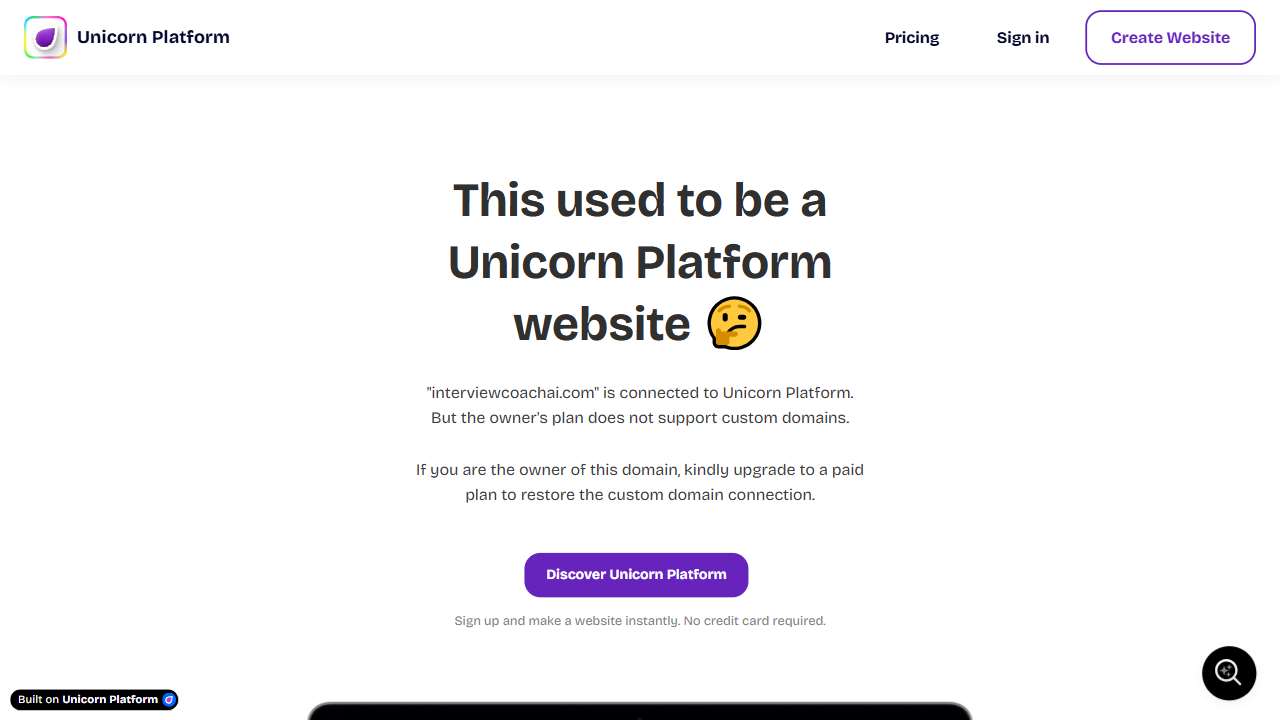Open the Pricing menu item
1280x720 pixels.
click(x=911, y=38)
